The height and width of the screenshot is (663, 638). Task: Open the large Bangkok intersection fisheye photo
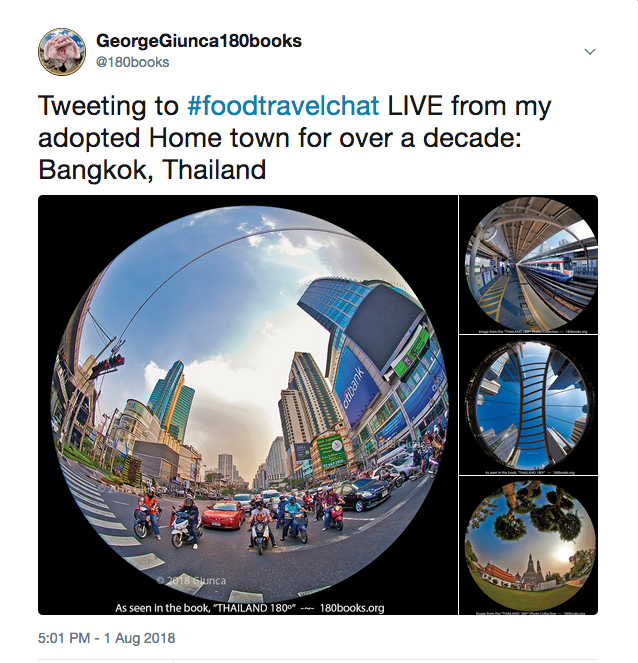tap(248, 405)
